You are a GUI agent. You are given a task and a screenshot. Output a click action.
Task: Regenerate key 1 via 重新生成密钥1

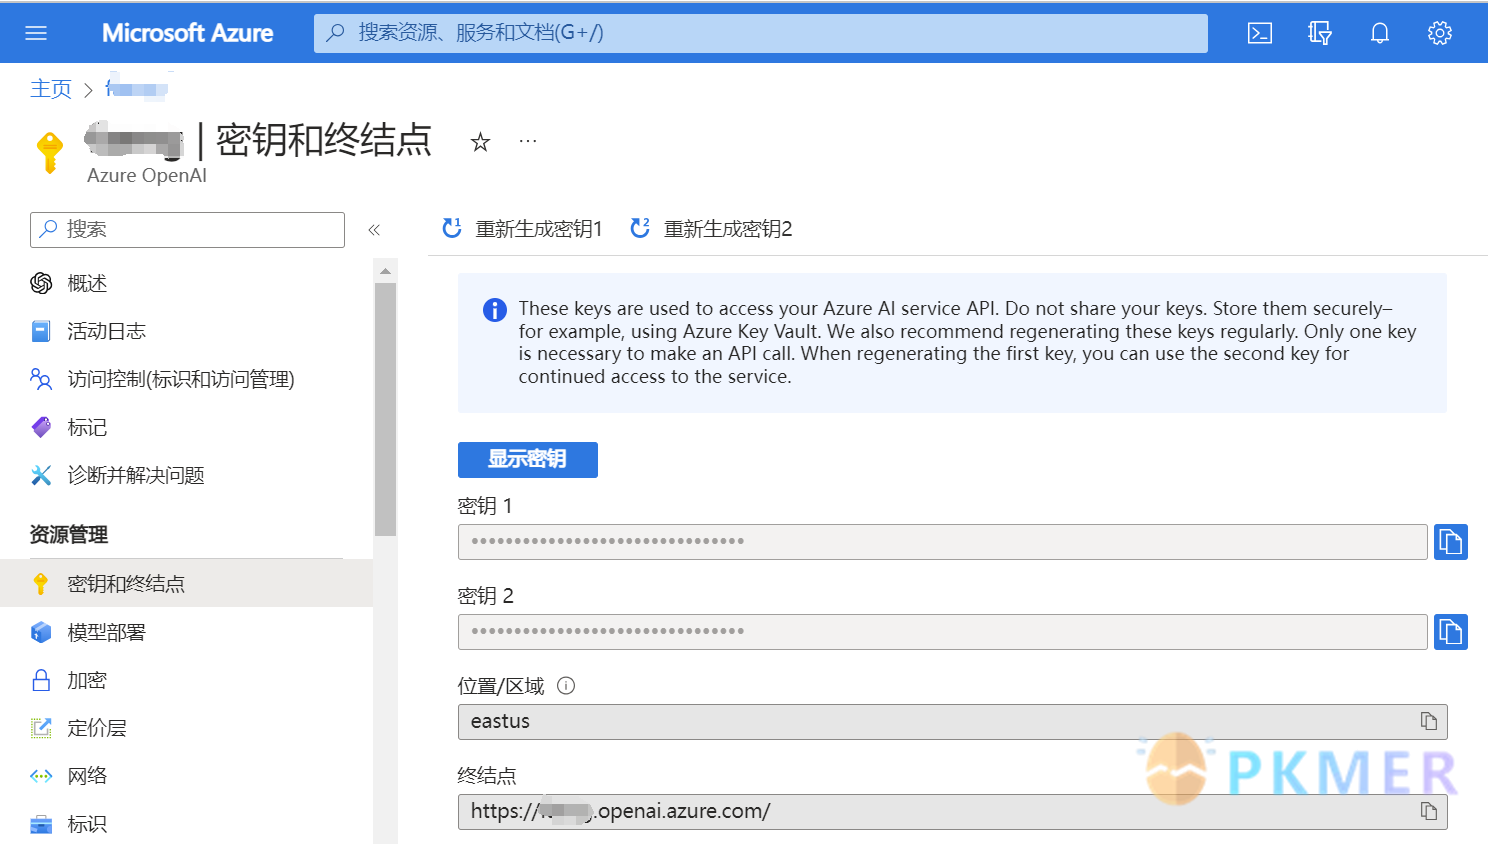point(522,229)
